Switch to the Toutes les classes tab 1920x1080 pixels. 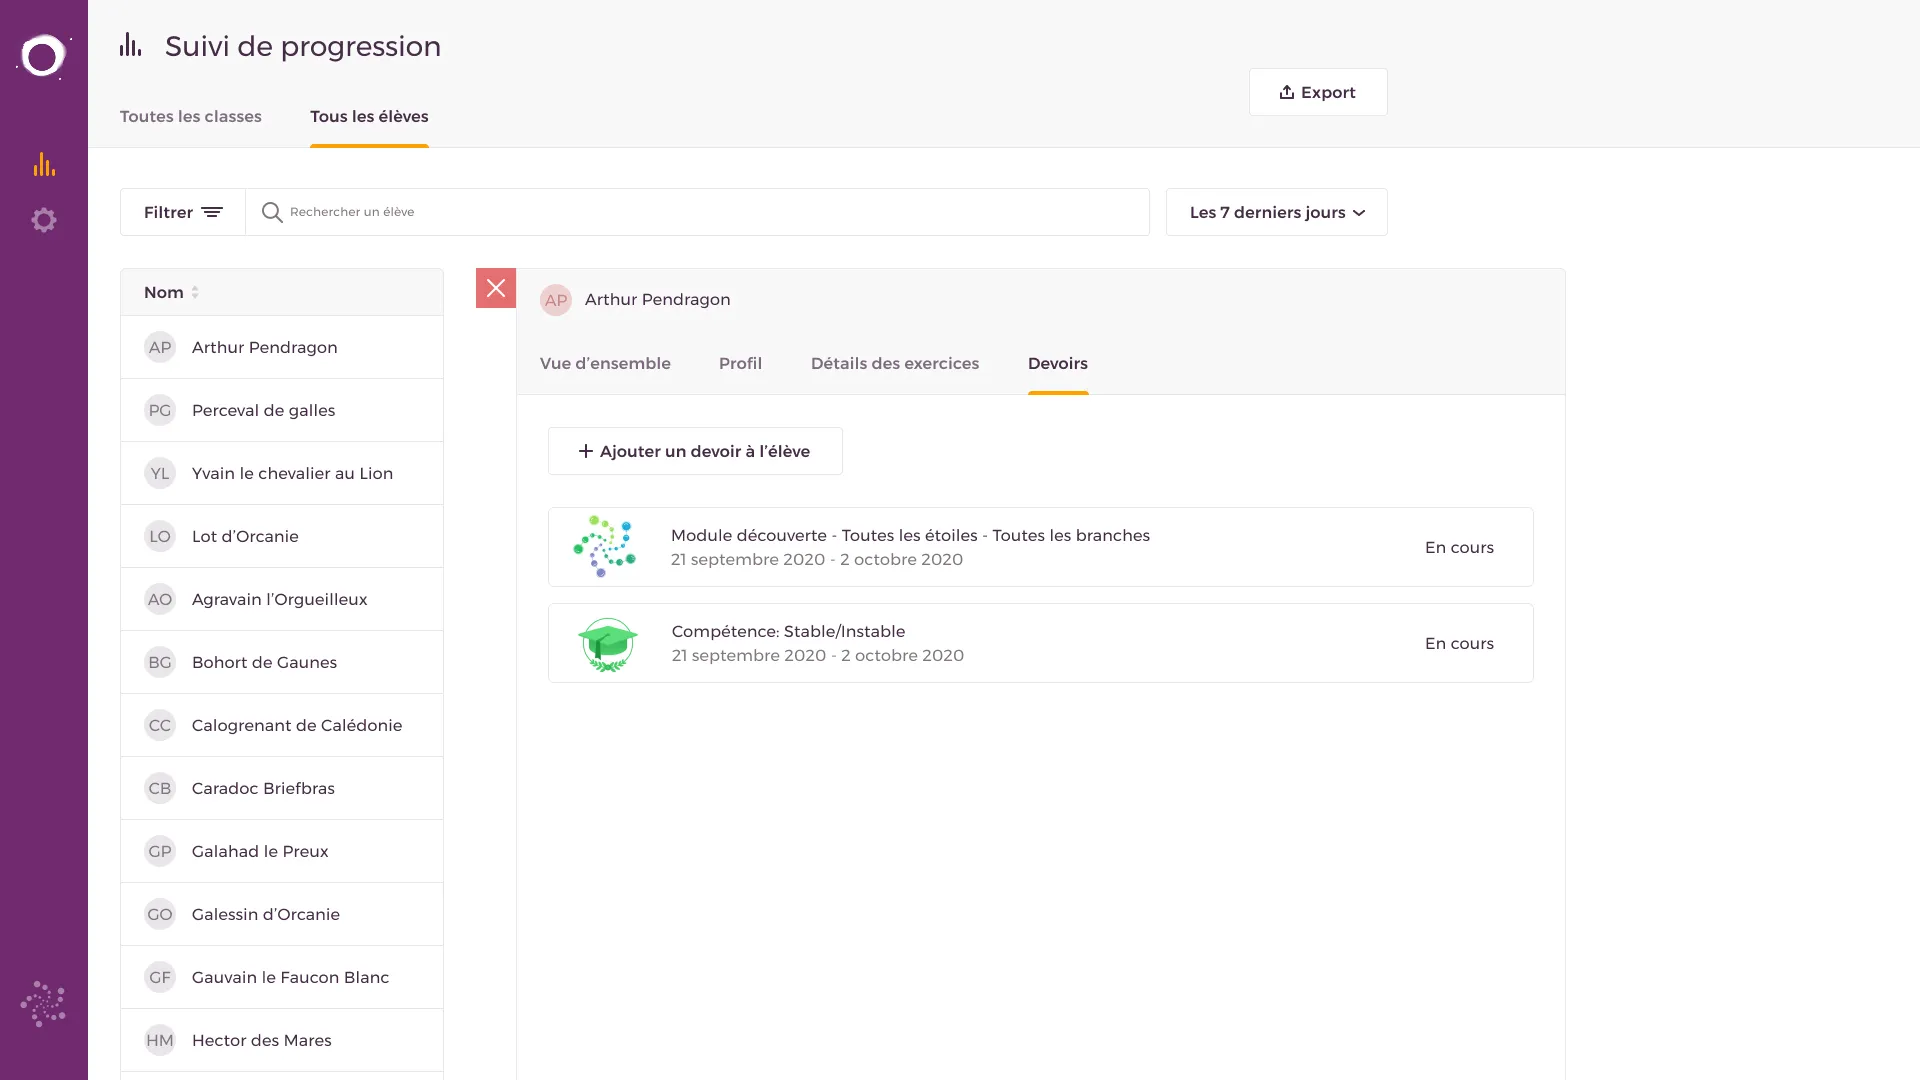tap(191, 116)
